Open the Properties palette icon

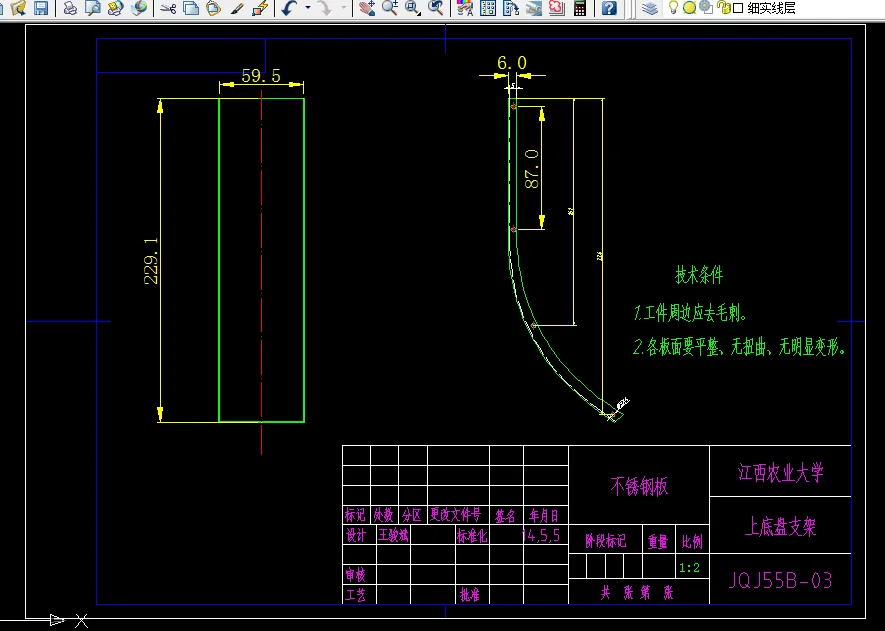(465, 8)
